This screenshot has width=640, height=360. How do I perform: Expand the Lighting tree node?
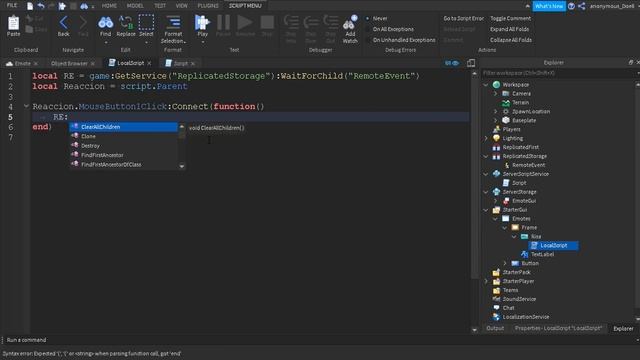(486, 138)
